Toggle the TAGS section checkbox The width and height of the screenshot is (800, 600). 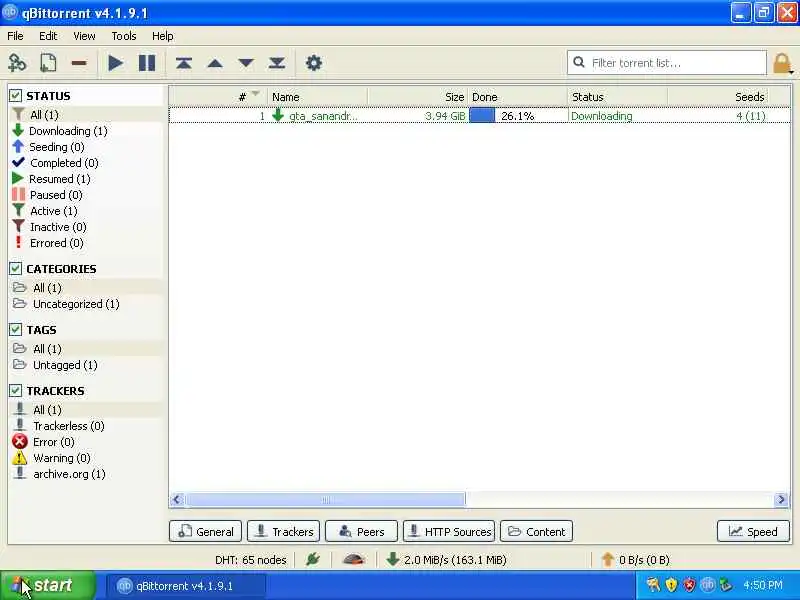pyautogui.click(x=15, y=330)
